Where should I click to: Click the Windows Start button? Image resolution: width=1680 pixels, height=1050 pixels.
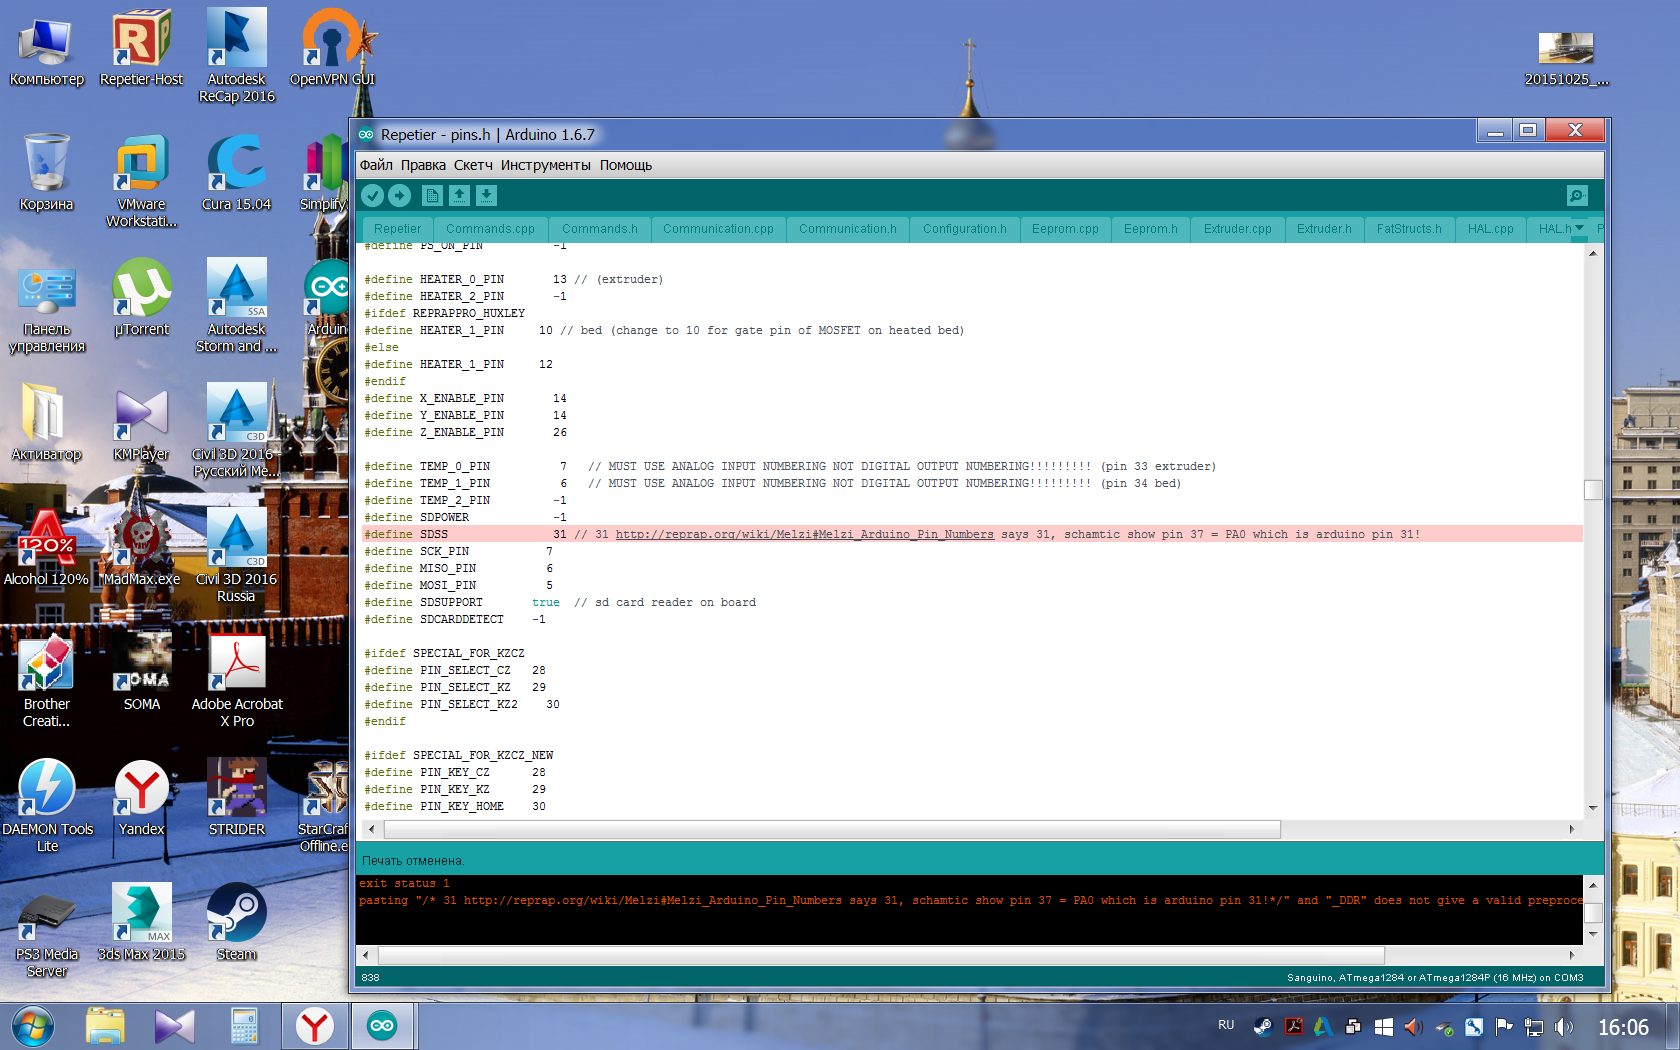33,1026
